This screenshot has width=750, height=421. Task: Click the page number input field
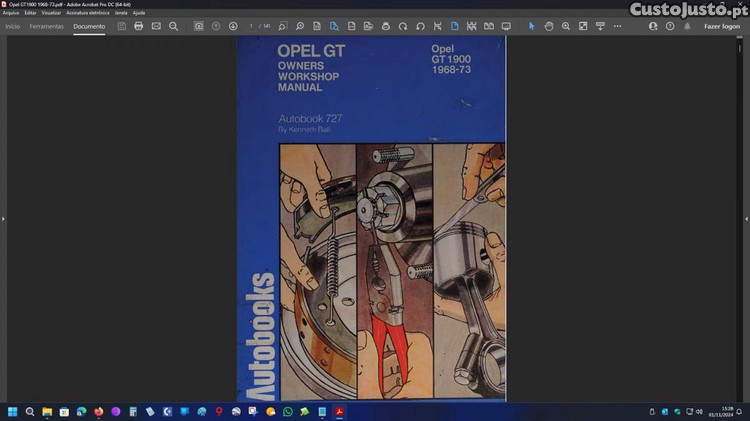253,26
